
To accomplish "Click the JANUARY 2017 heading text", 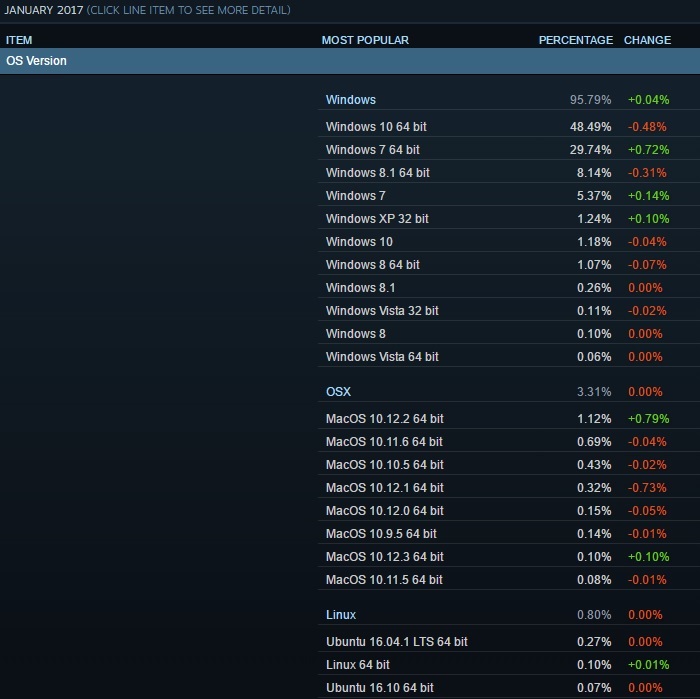I will tap(44, 10).
